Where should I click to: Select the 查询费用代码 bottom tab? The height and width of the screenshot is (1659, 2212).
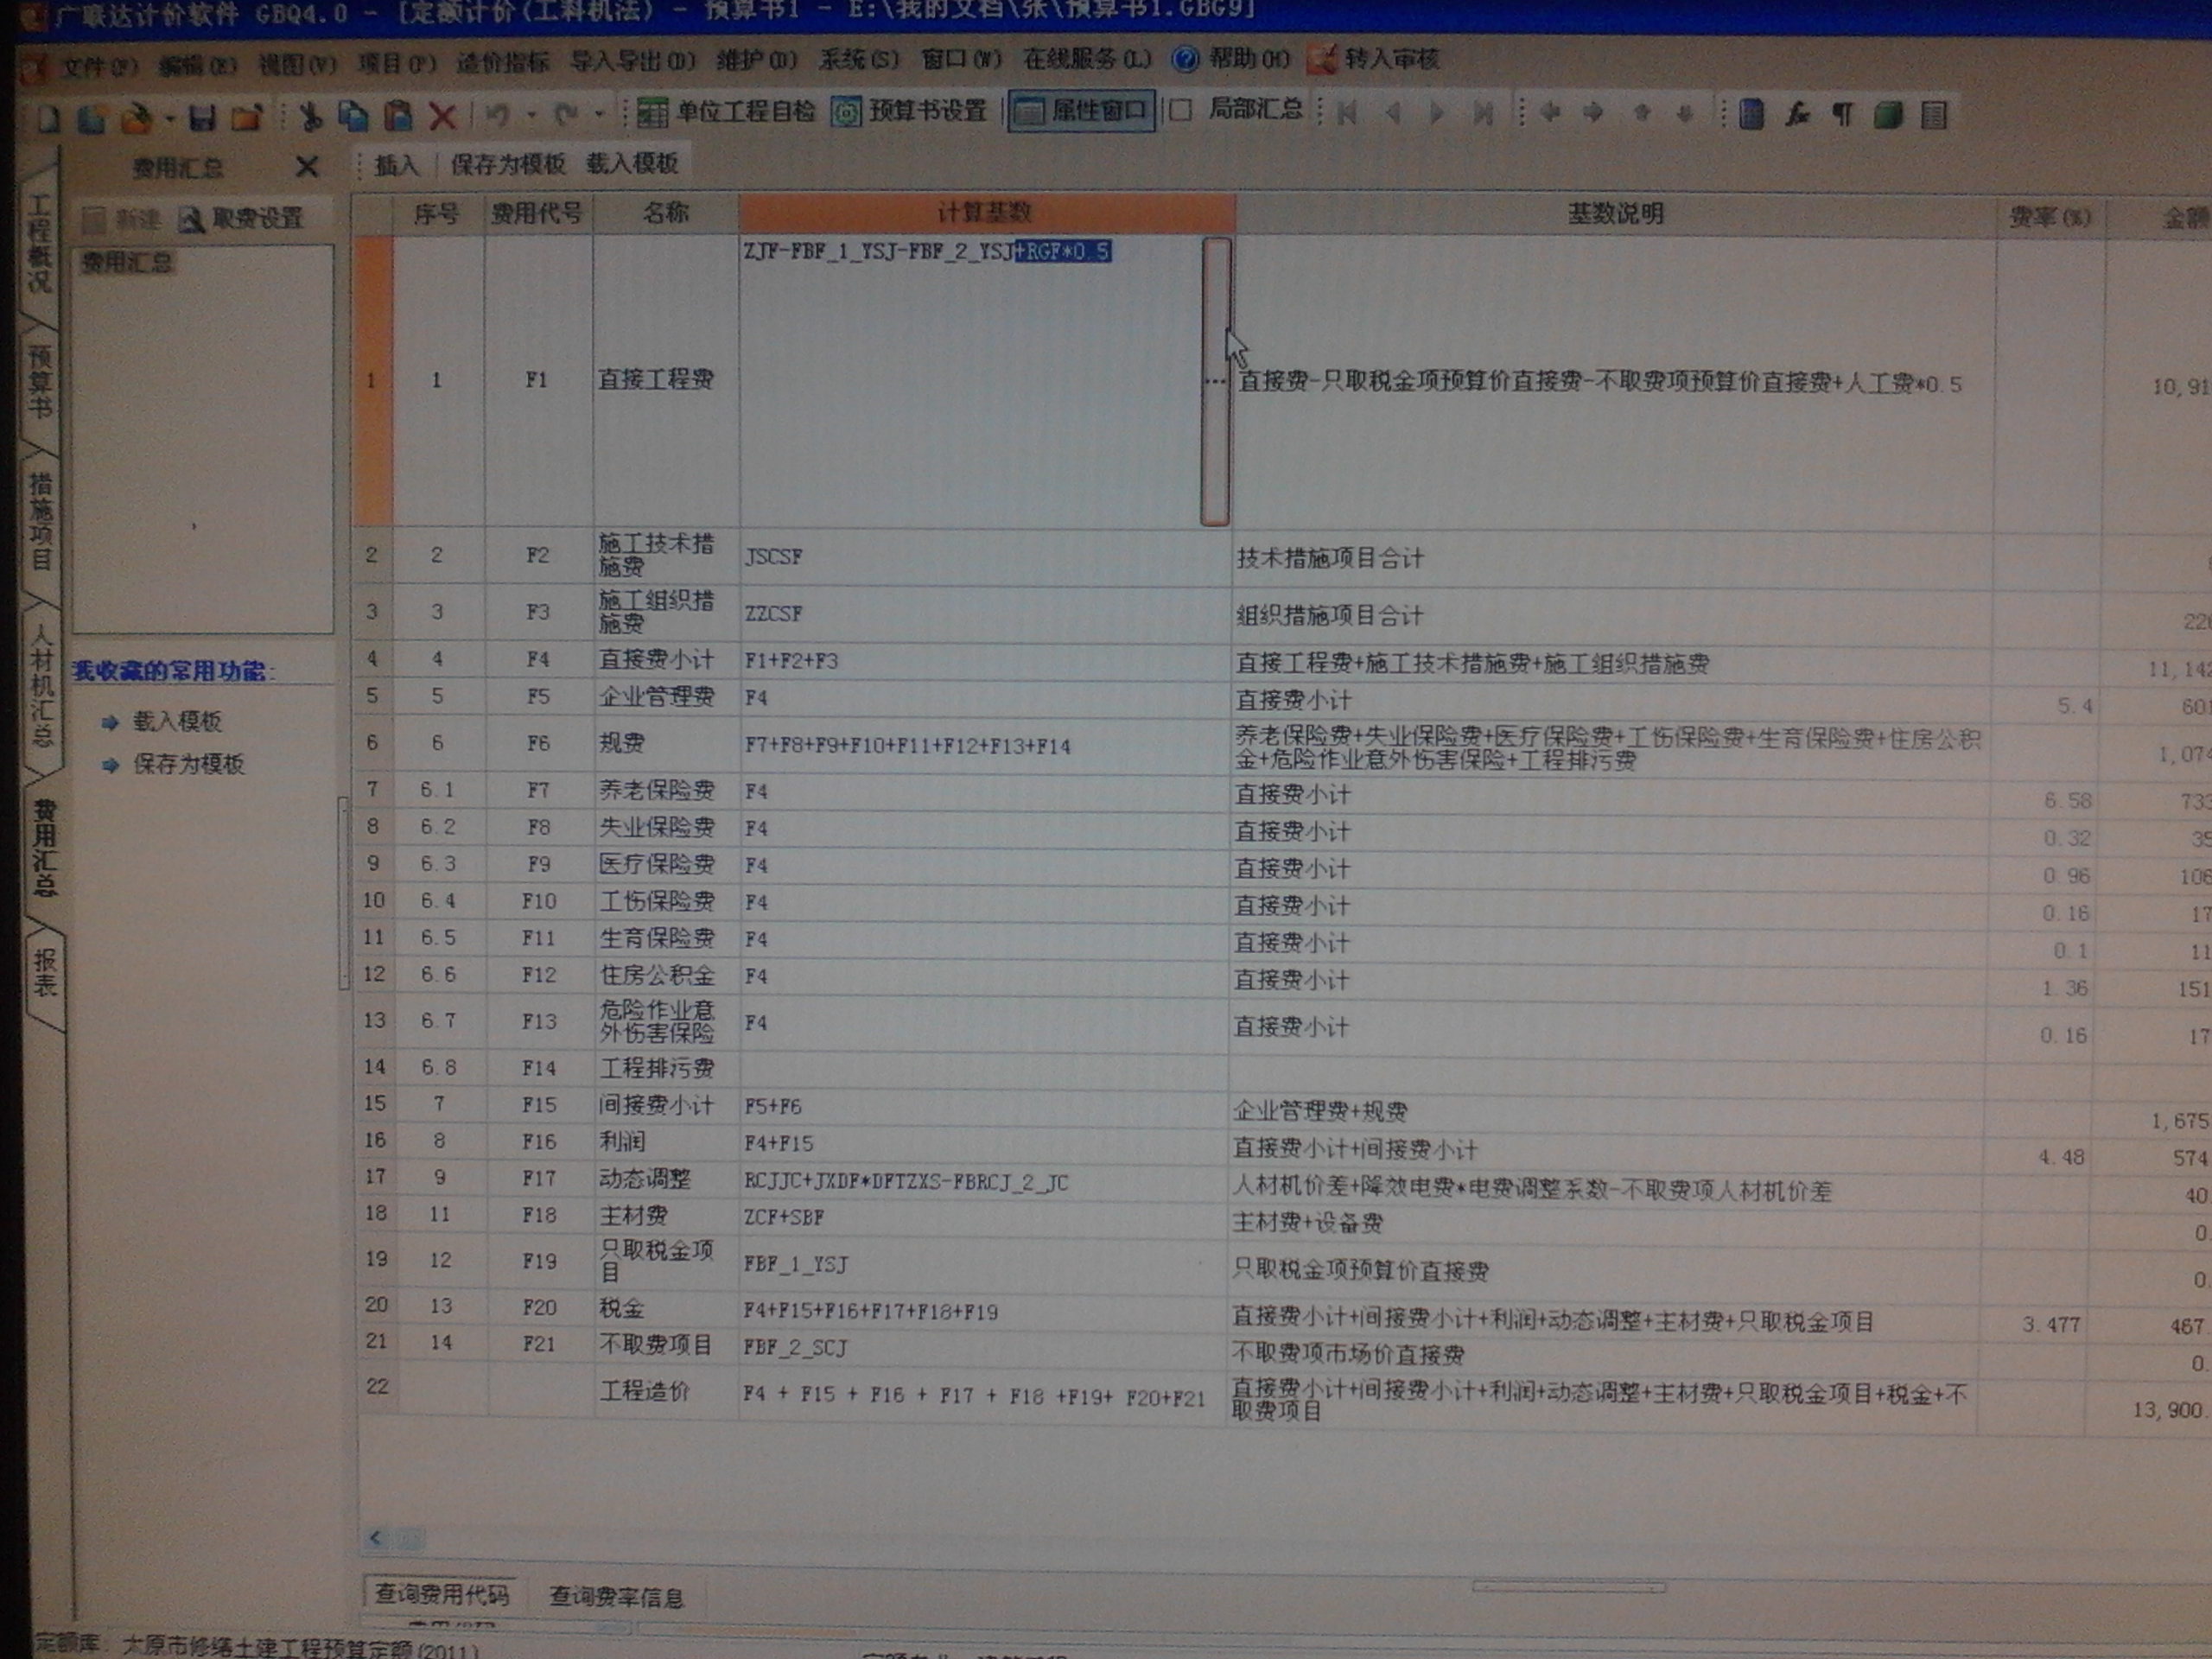click(x=441, y=1593)
